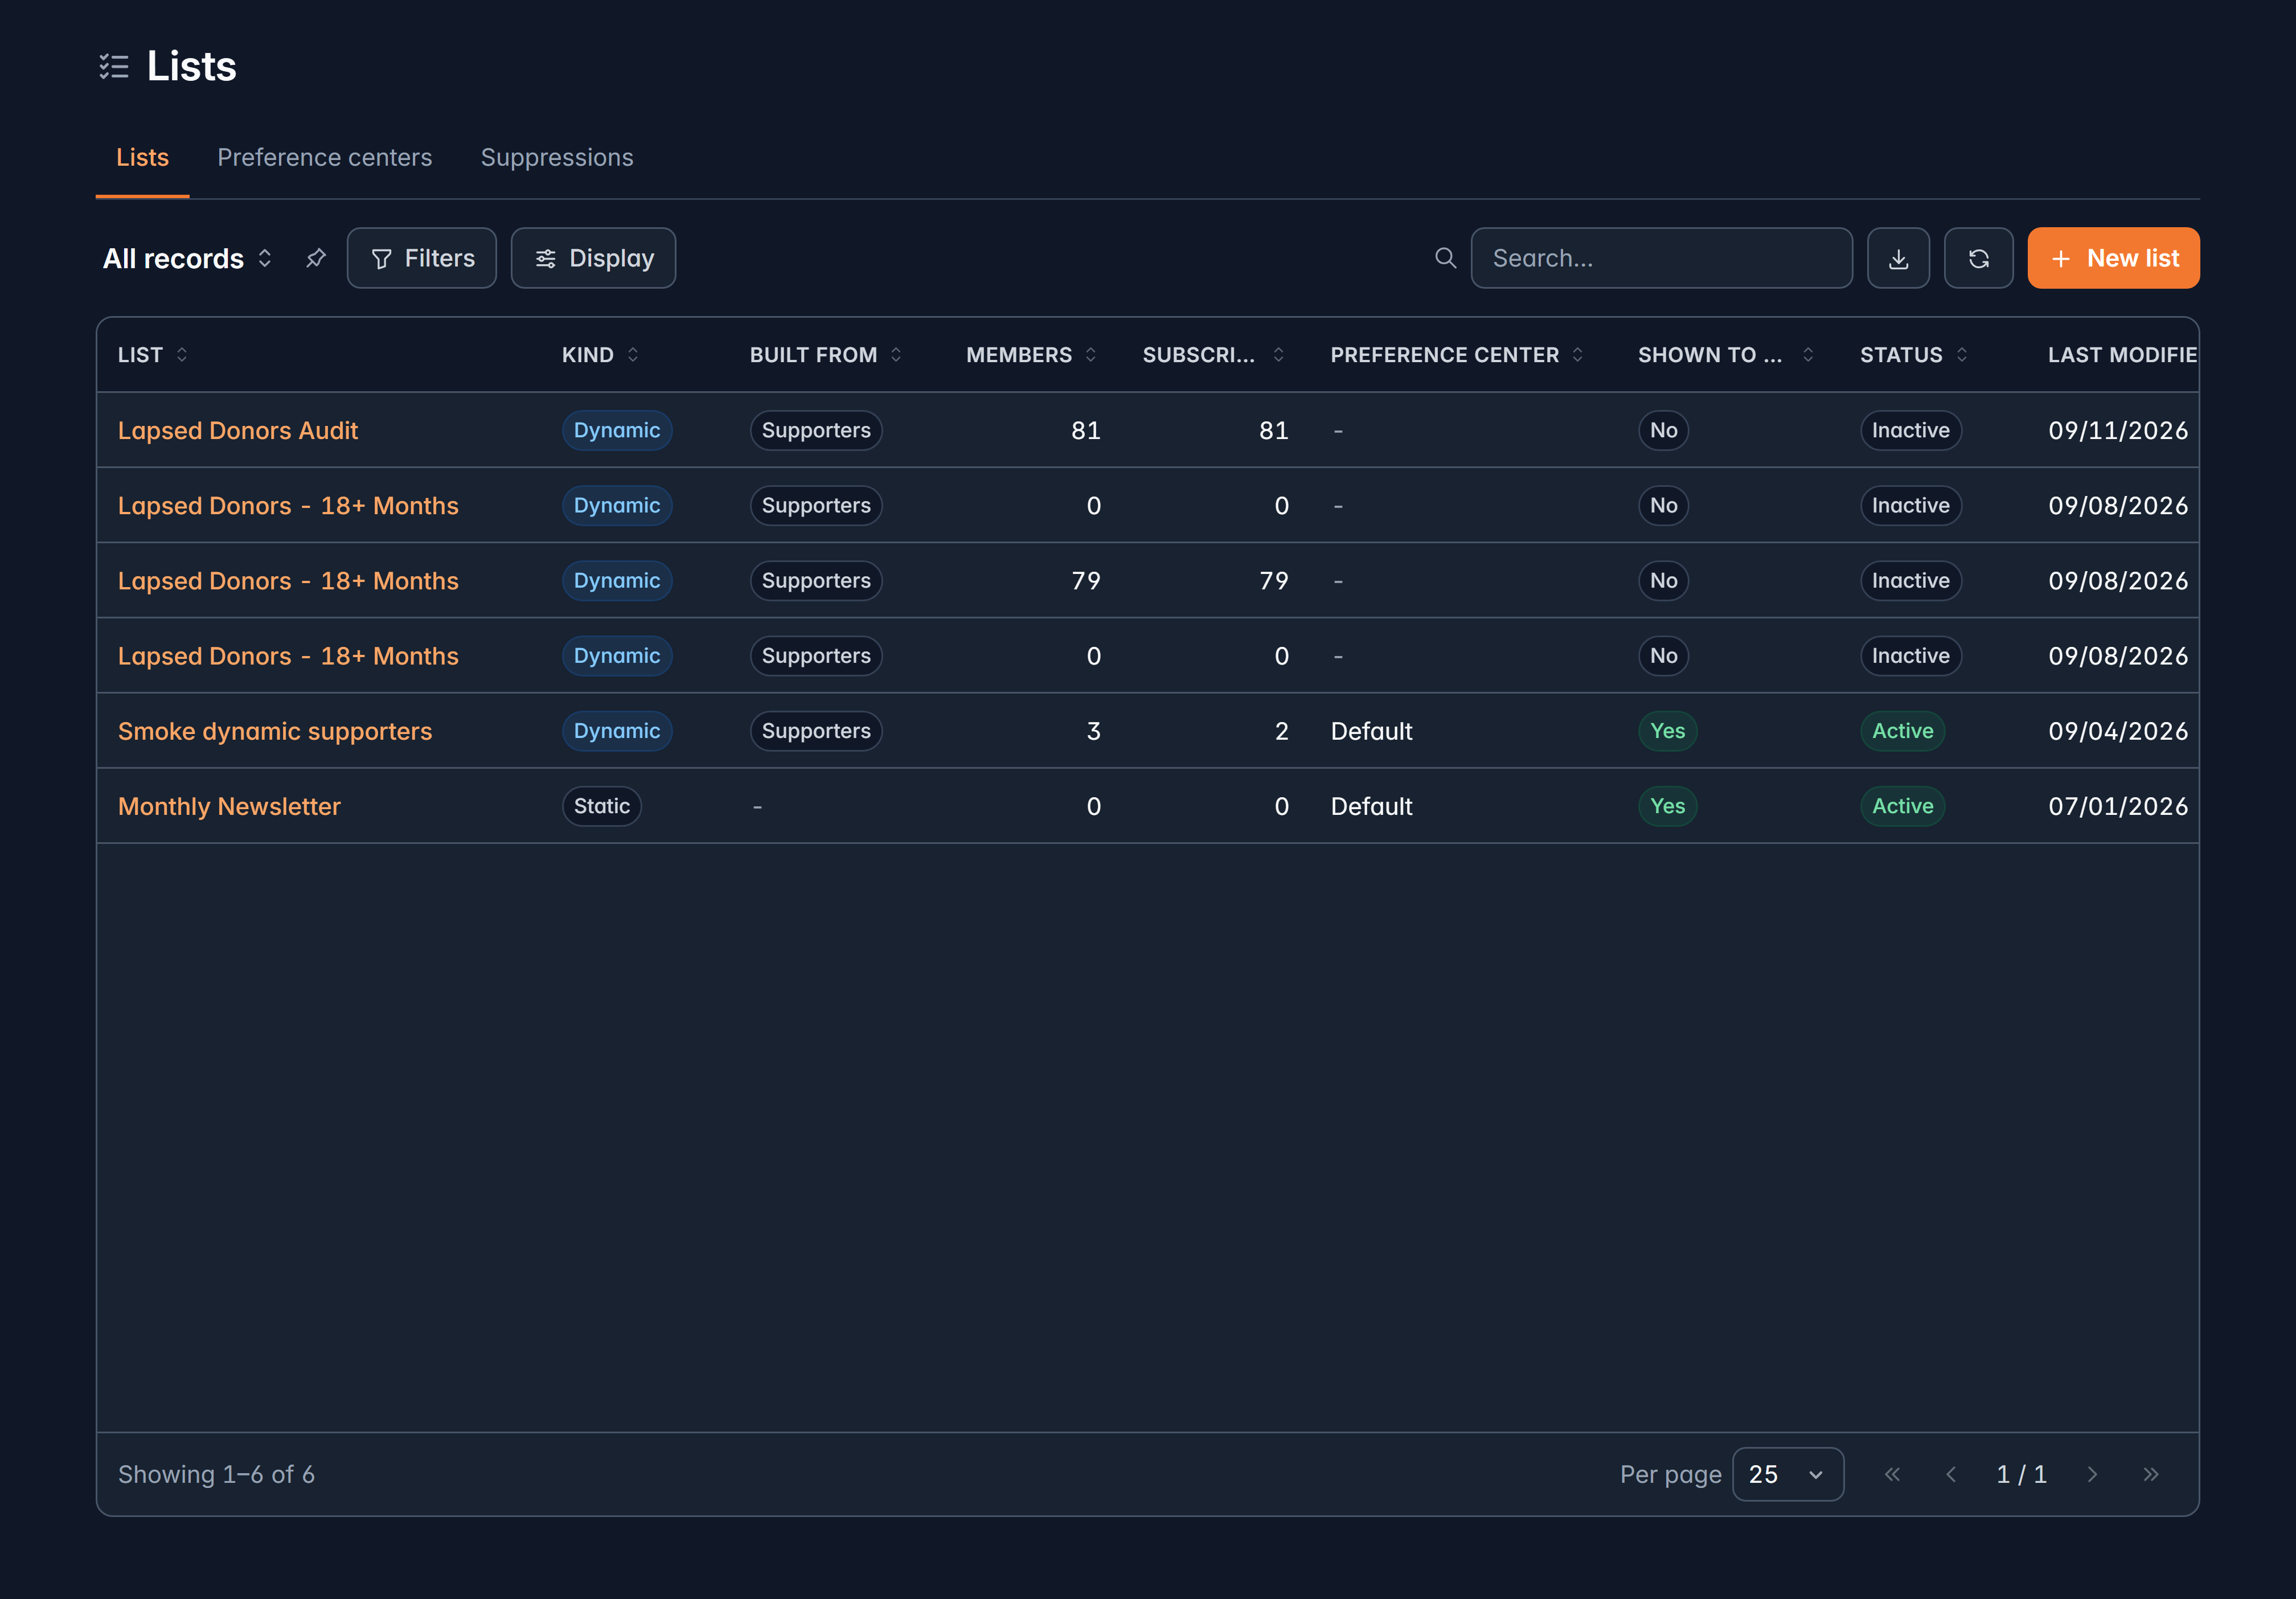Sort by PREFERENCE CENTER column arrows

[x=1577, y=355]
